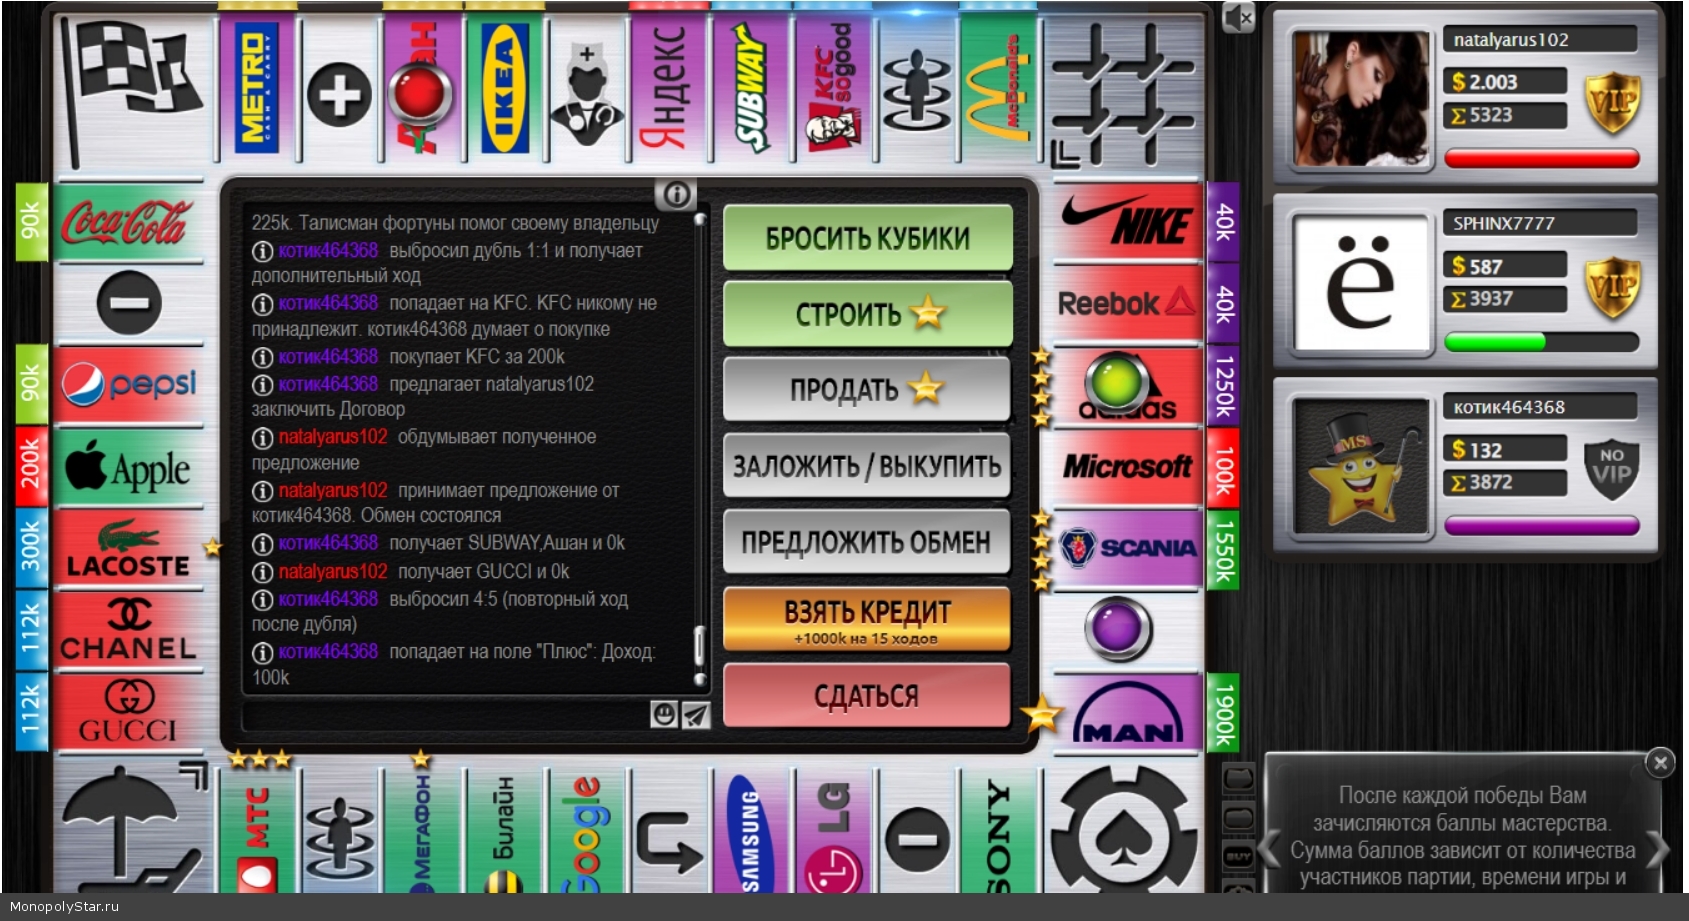Select the Билайн board tile
Image resolution: width=1689 pixels, height=921 pixels.
click(x=504, y=830)
